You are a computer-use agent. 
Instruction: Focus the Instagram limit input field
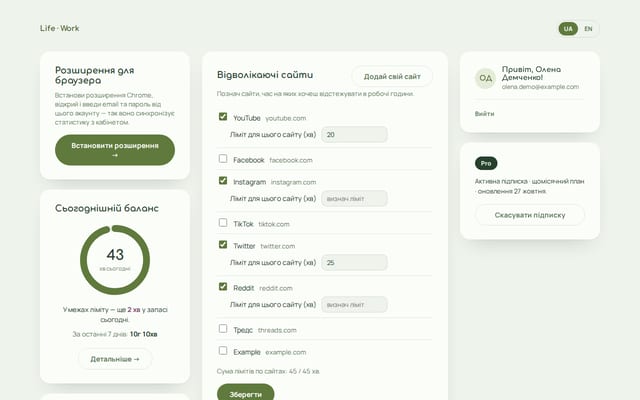(x=354, y=198)
